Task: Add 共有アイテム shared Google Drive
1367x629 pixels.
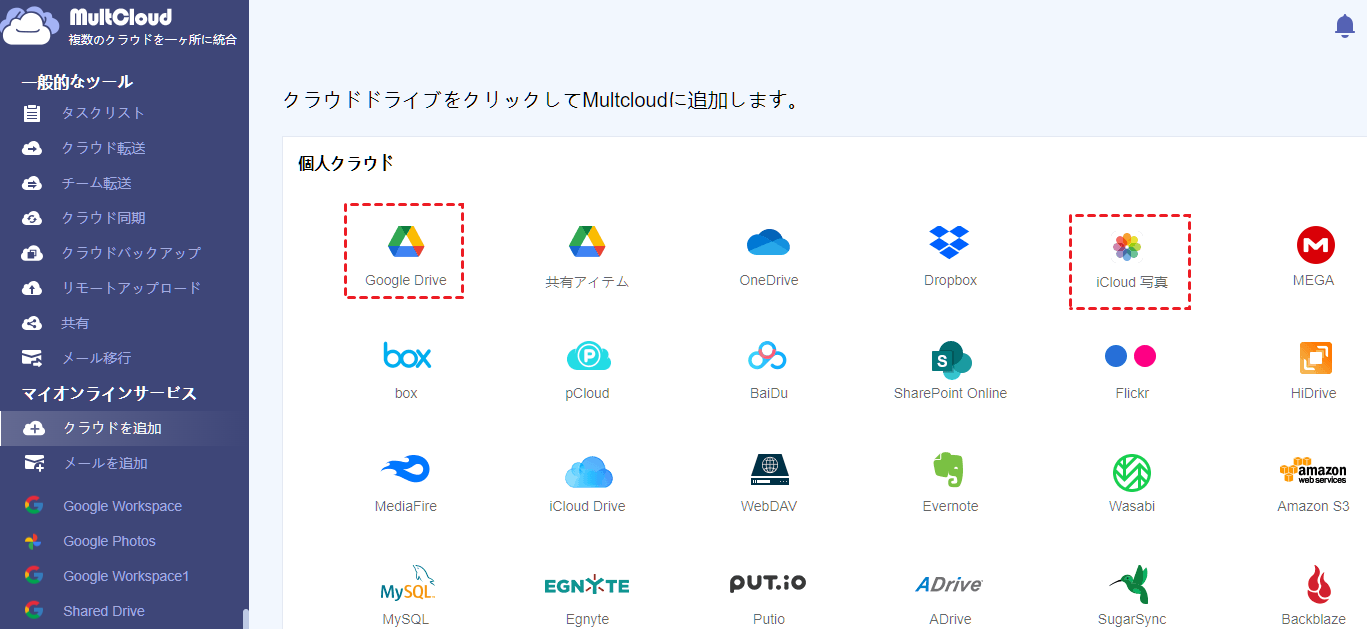Action: tap(587, 255)
